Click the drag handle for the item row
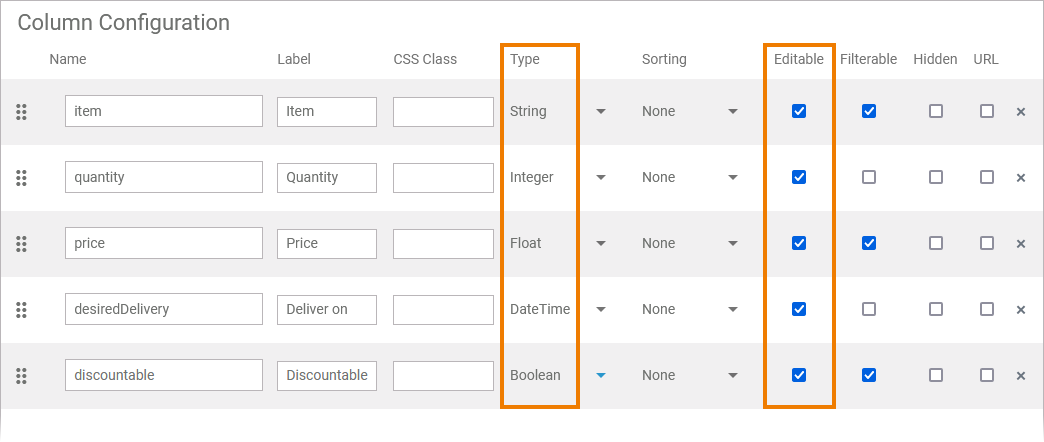The width and height of the screenshot is (1044, 442). [21, 112]
